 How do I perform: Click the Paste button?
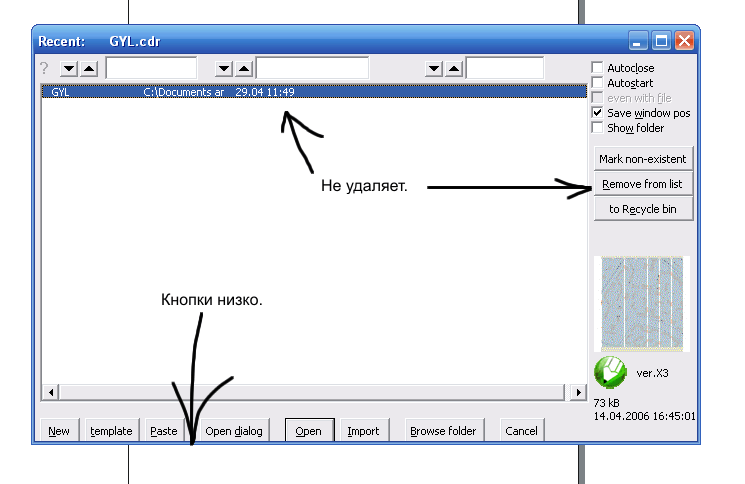coord(164,430)
